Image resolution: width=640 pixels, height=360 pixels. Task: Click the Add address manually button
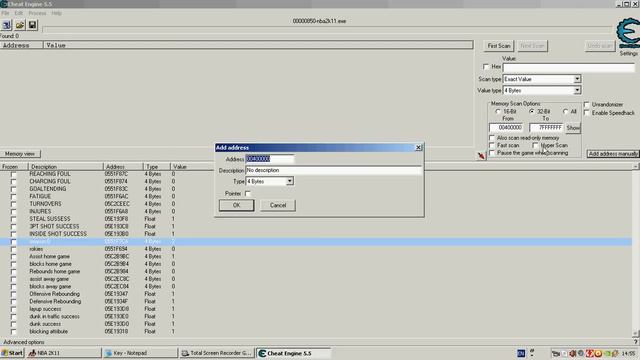(x=613, y=154)
